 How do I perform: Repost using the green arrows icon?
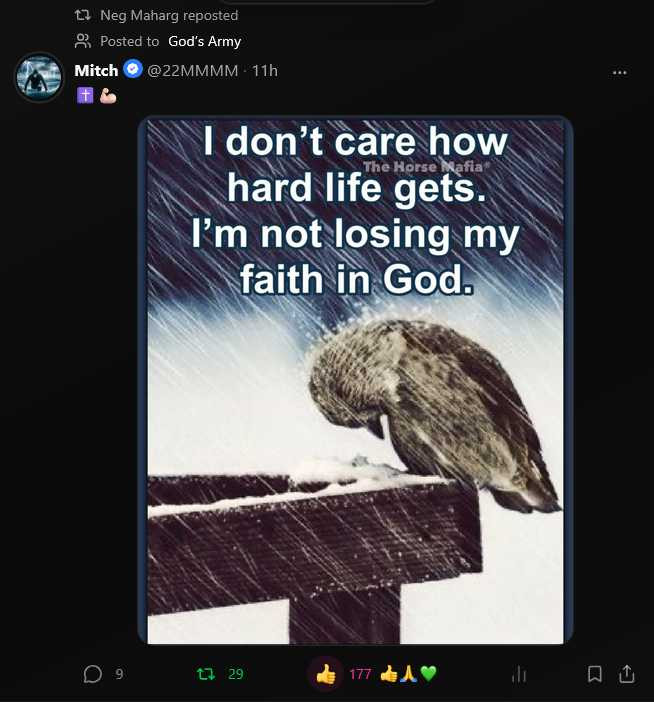(205, 674)
